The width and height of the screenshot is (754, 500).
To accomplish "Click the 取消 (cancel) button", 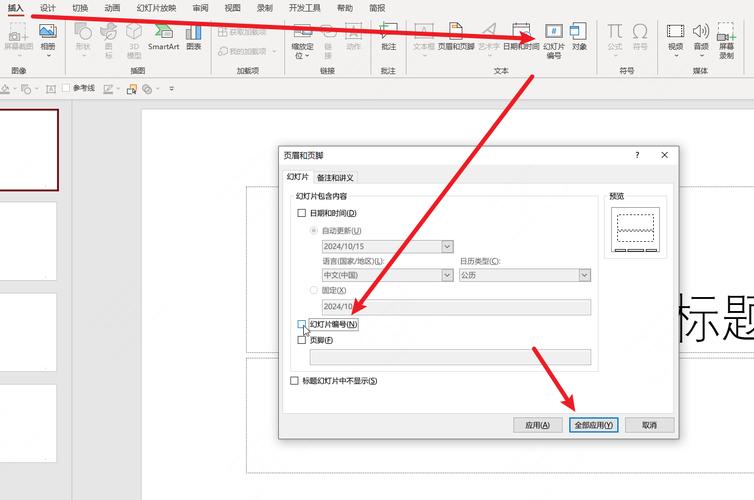I will [649, 425].
